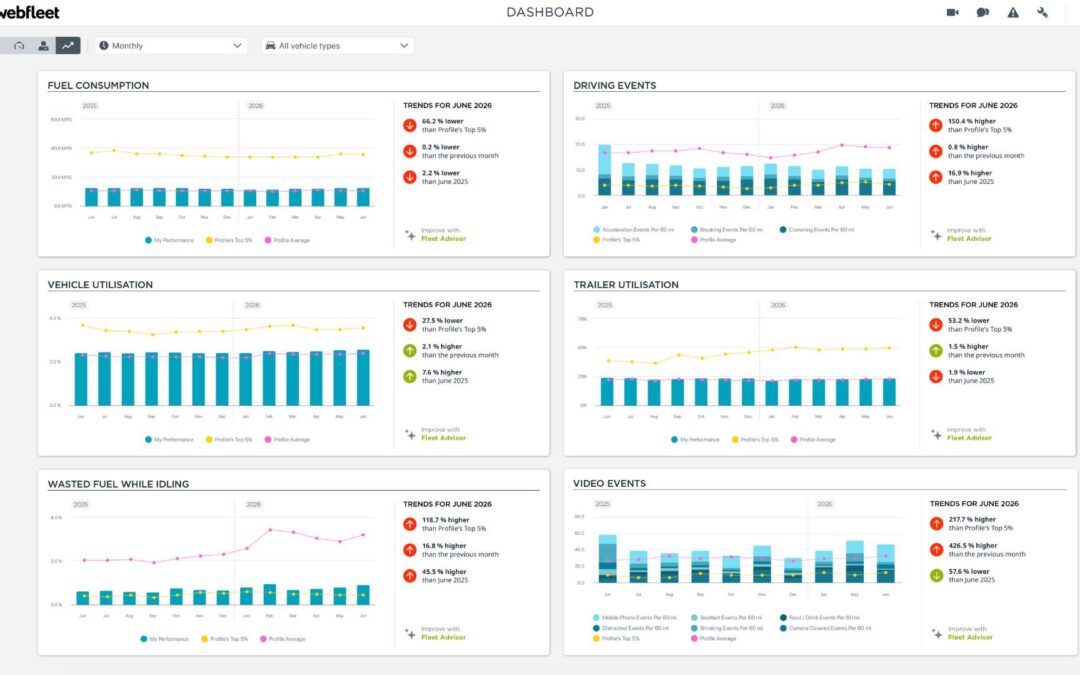
Task: Click the TRAILER UTILISATION card title
Action: (x=626, y=284)
